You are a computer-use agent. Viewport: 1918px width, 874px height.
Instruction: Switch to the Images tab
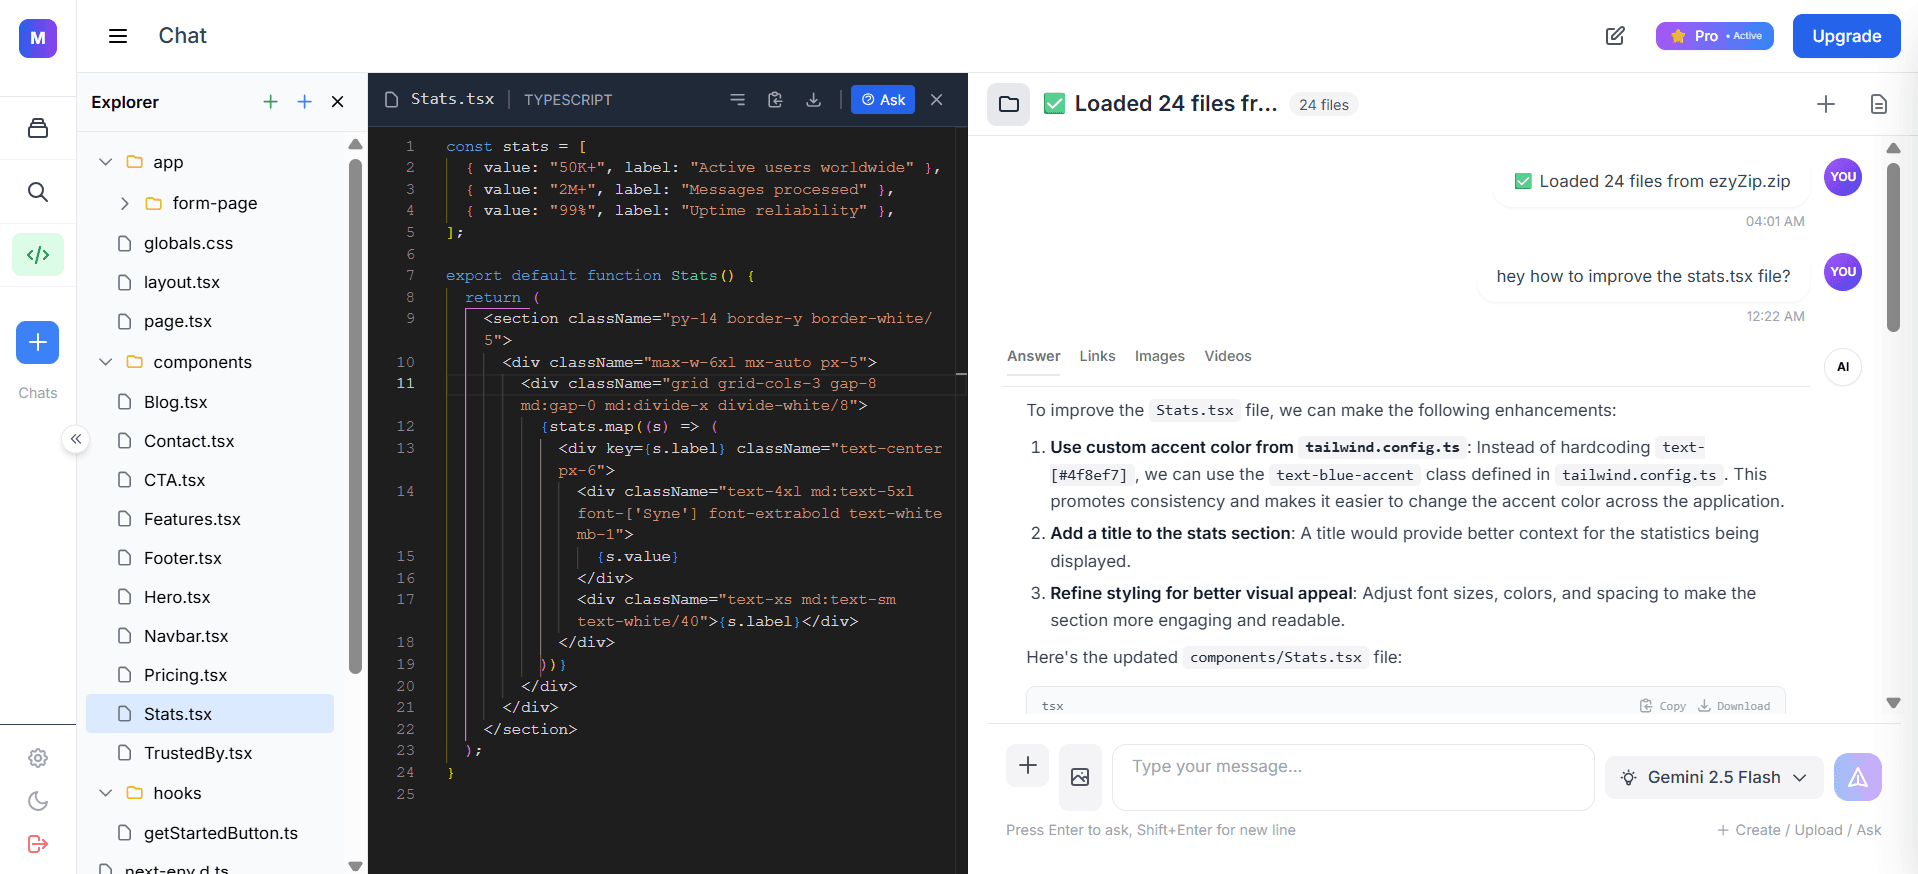point(1159,356)
